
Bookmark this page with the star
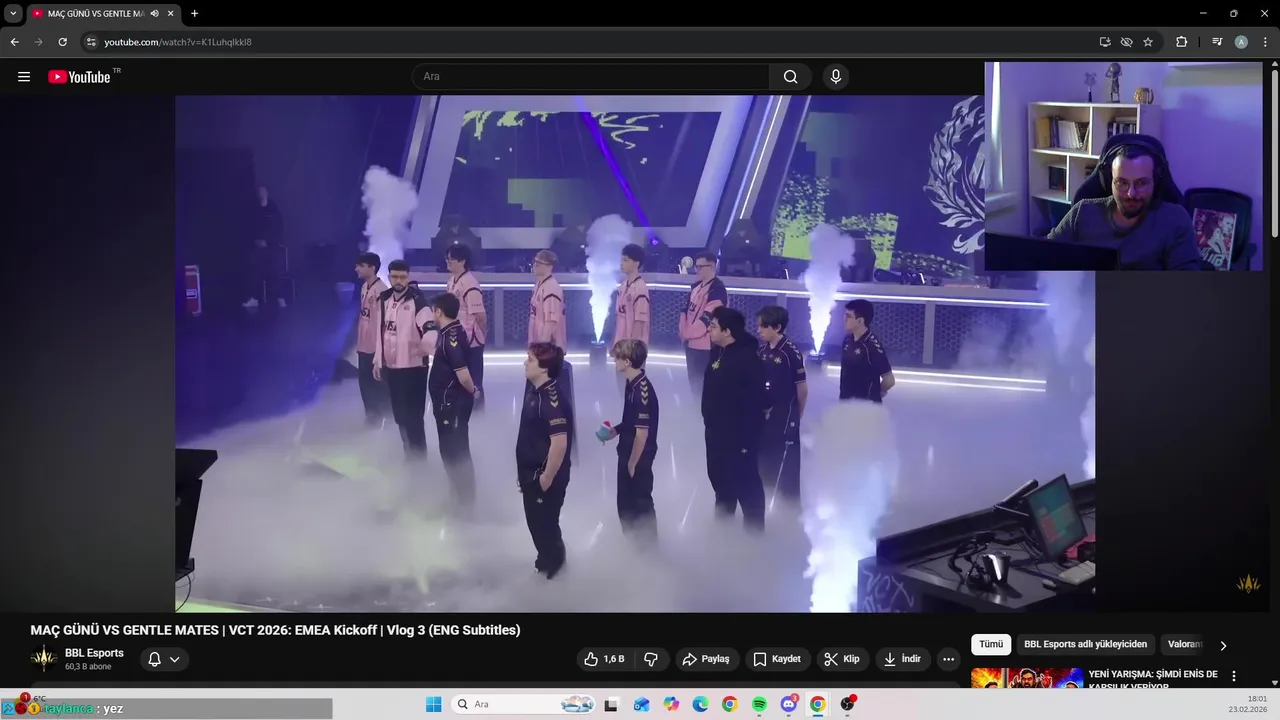1148,42
